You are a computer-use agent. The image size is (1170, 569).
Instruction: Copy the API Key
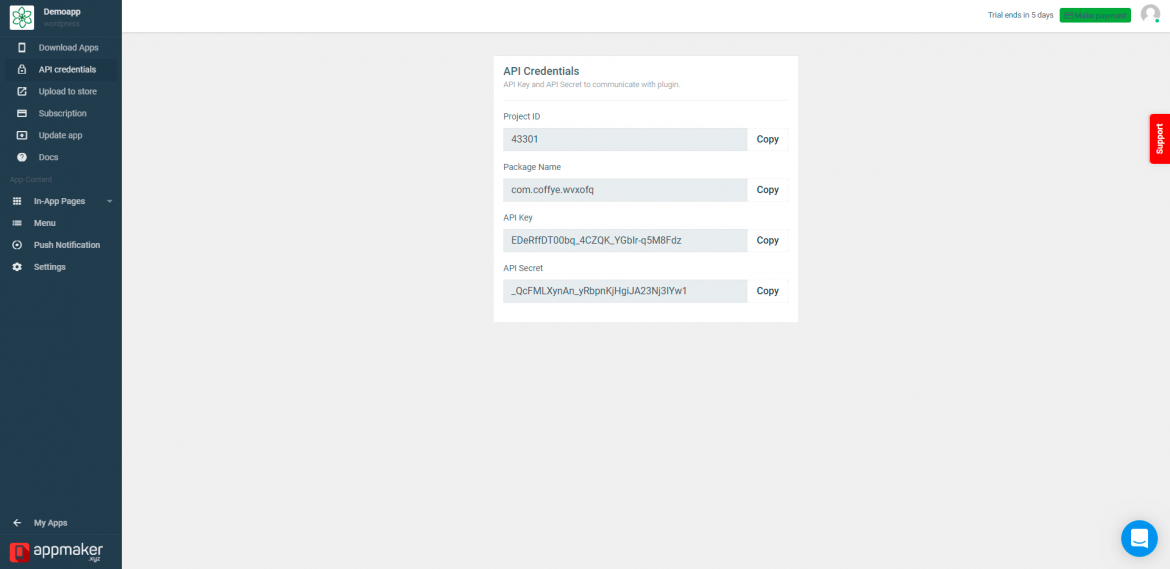pos(767,241)
